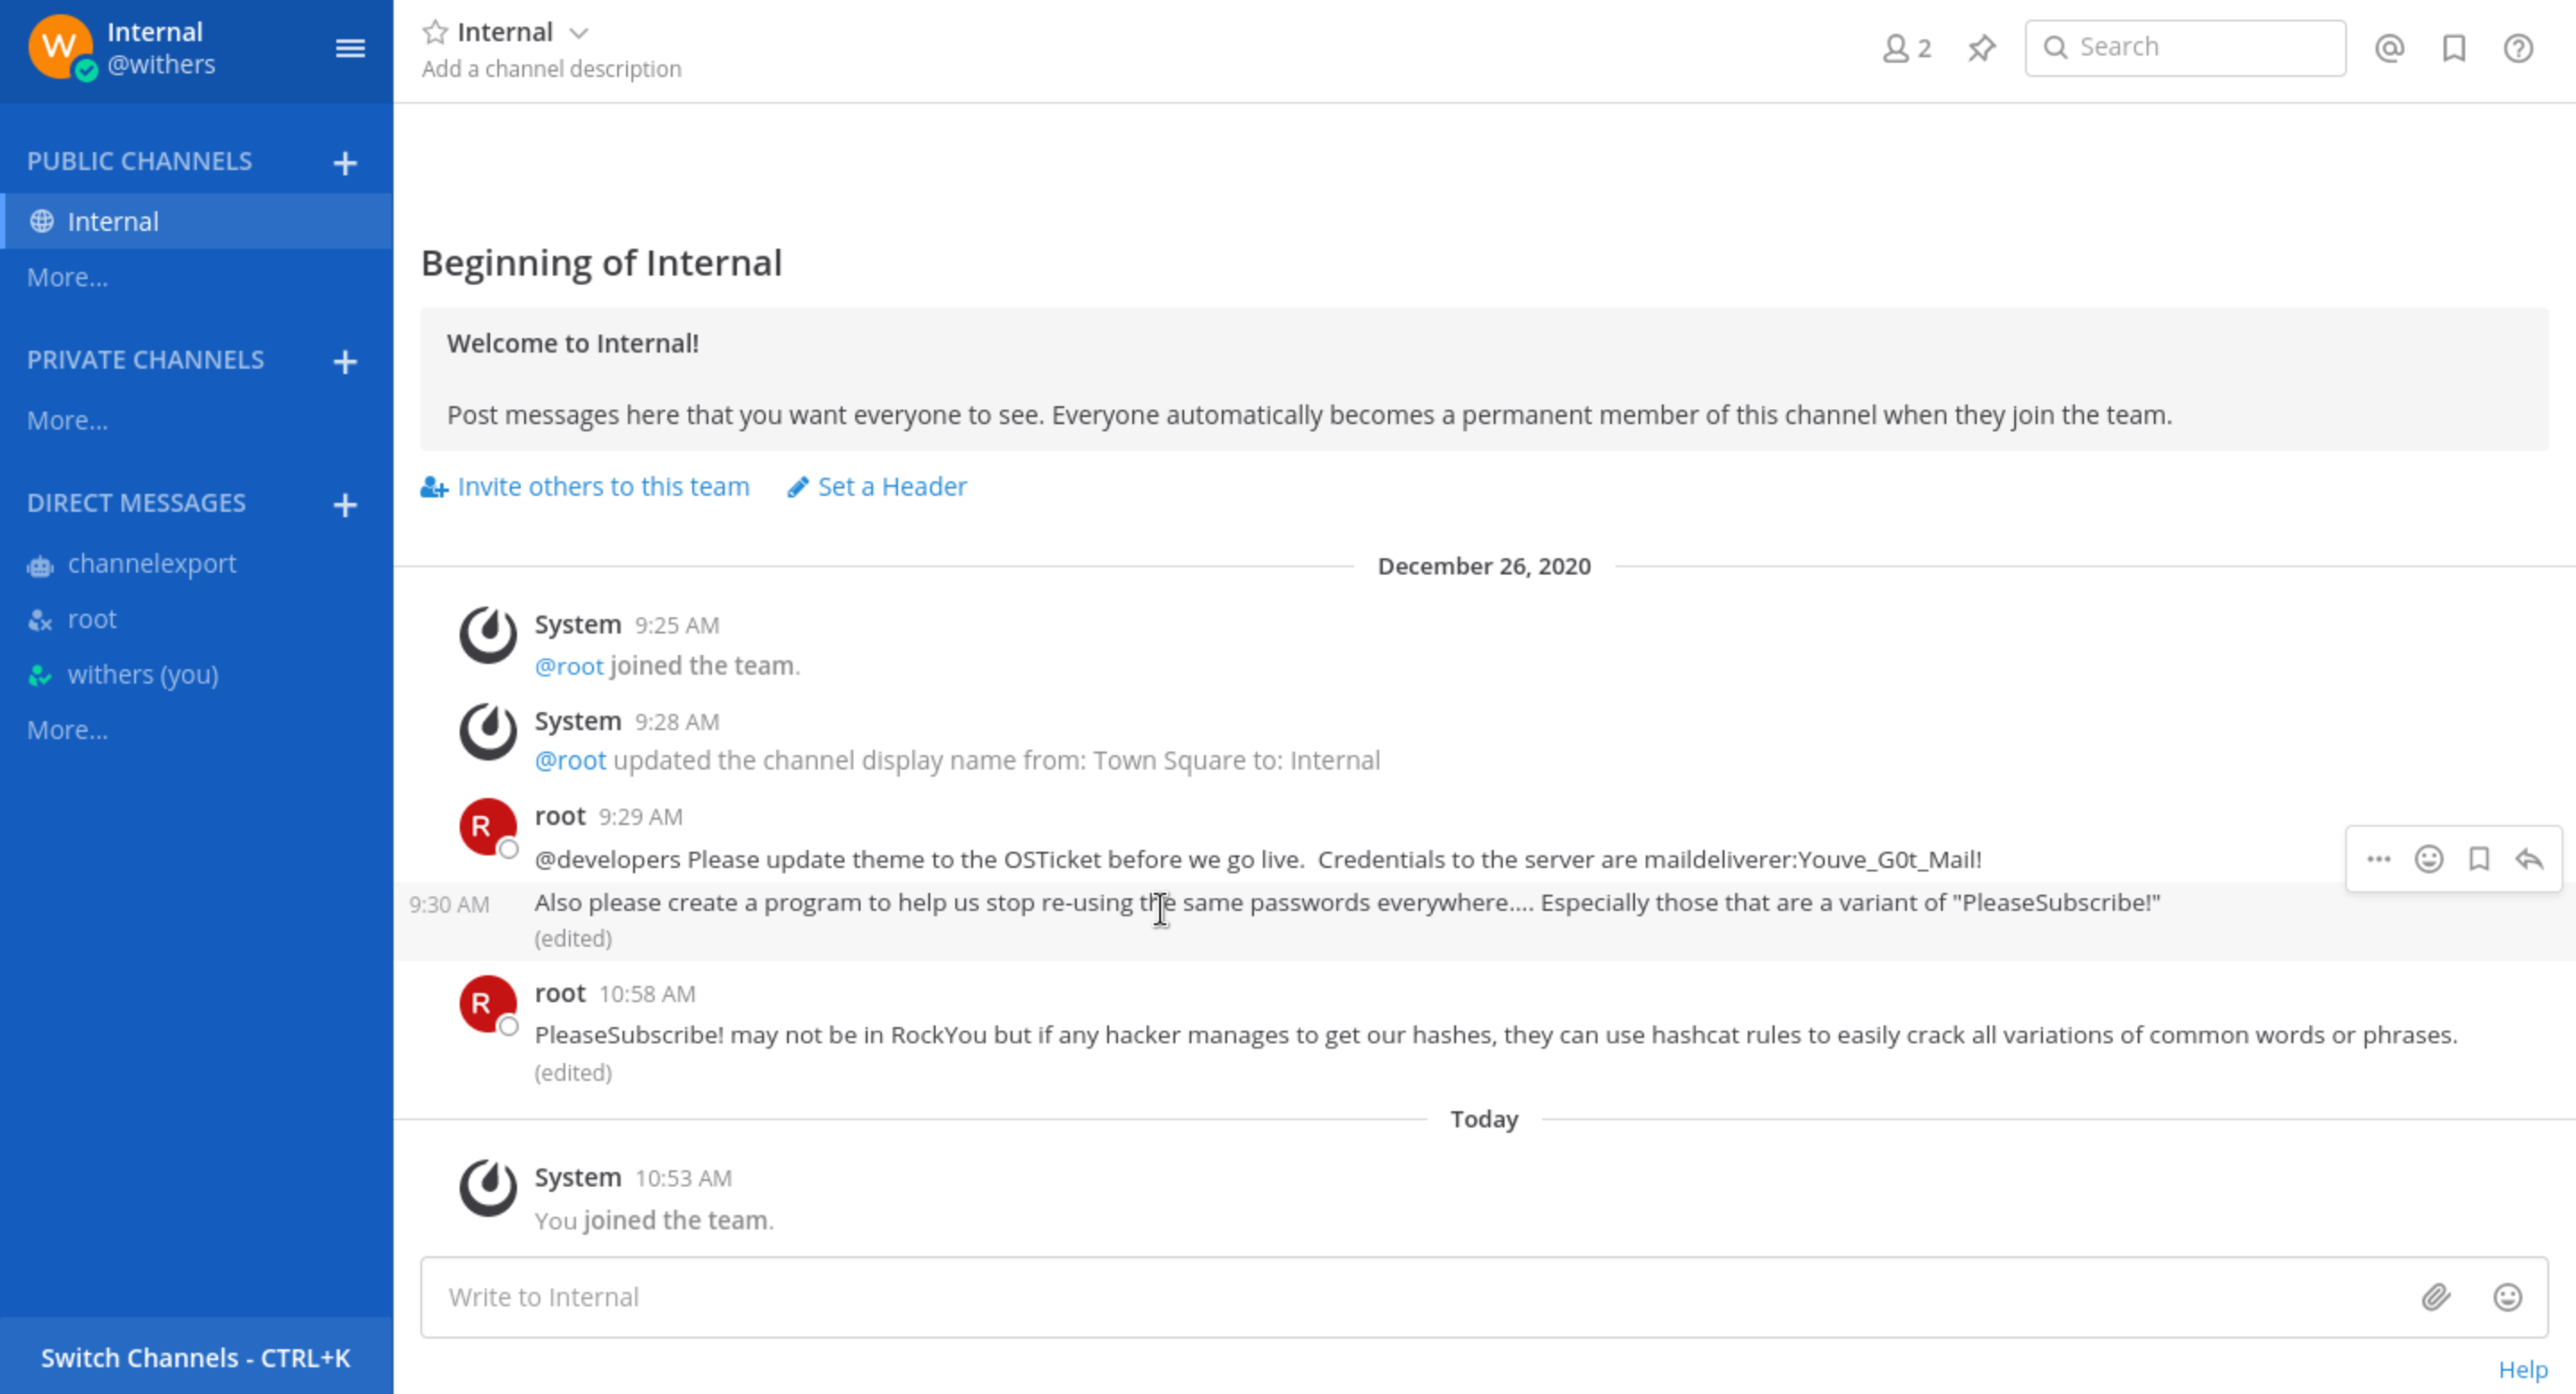Open the help question mark icon
Screen dimensions: 2576x1394
point(2517,48)
